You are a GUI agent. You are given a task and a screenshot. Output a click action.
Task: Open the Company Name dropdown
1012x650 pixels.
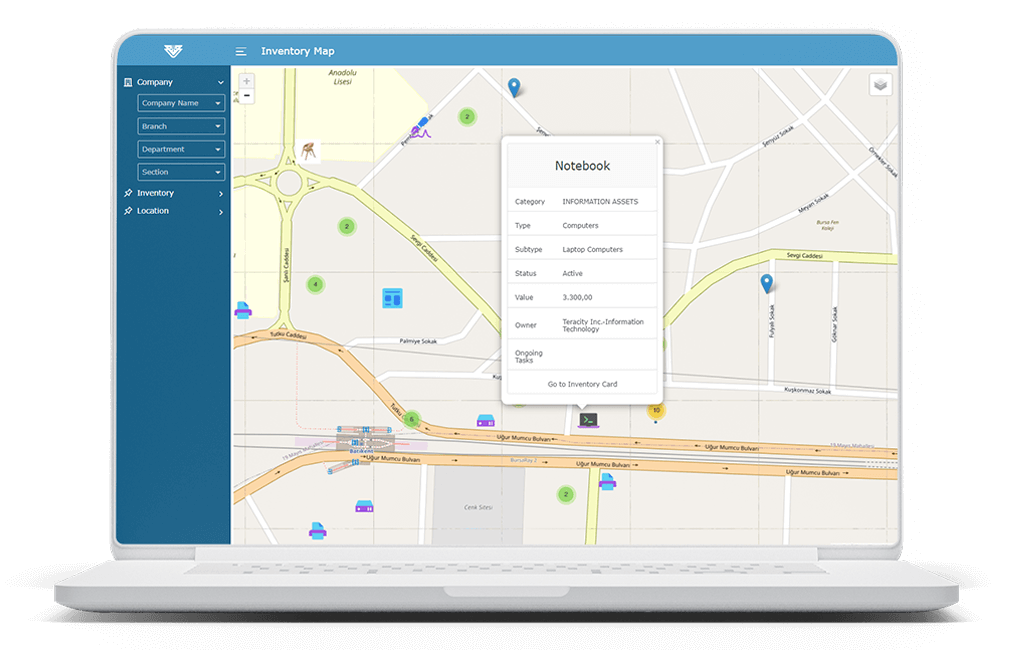tap(181, 103)
